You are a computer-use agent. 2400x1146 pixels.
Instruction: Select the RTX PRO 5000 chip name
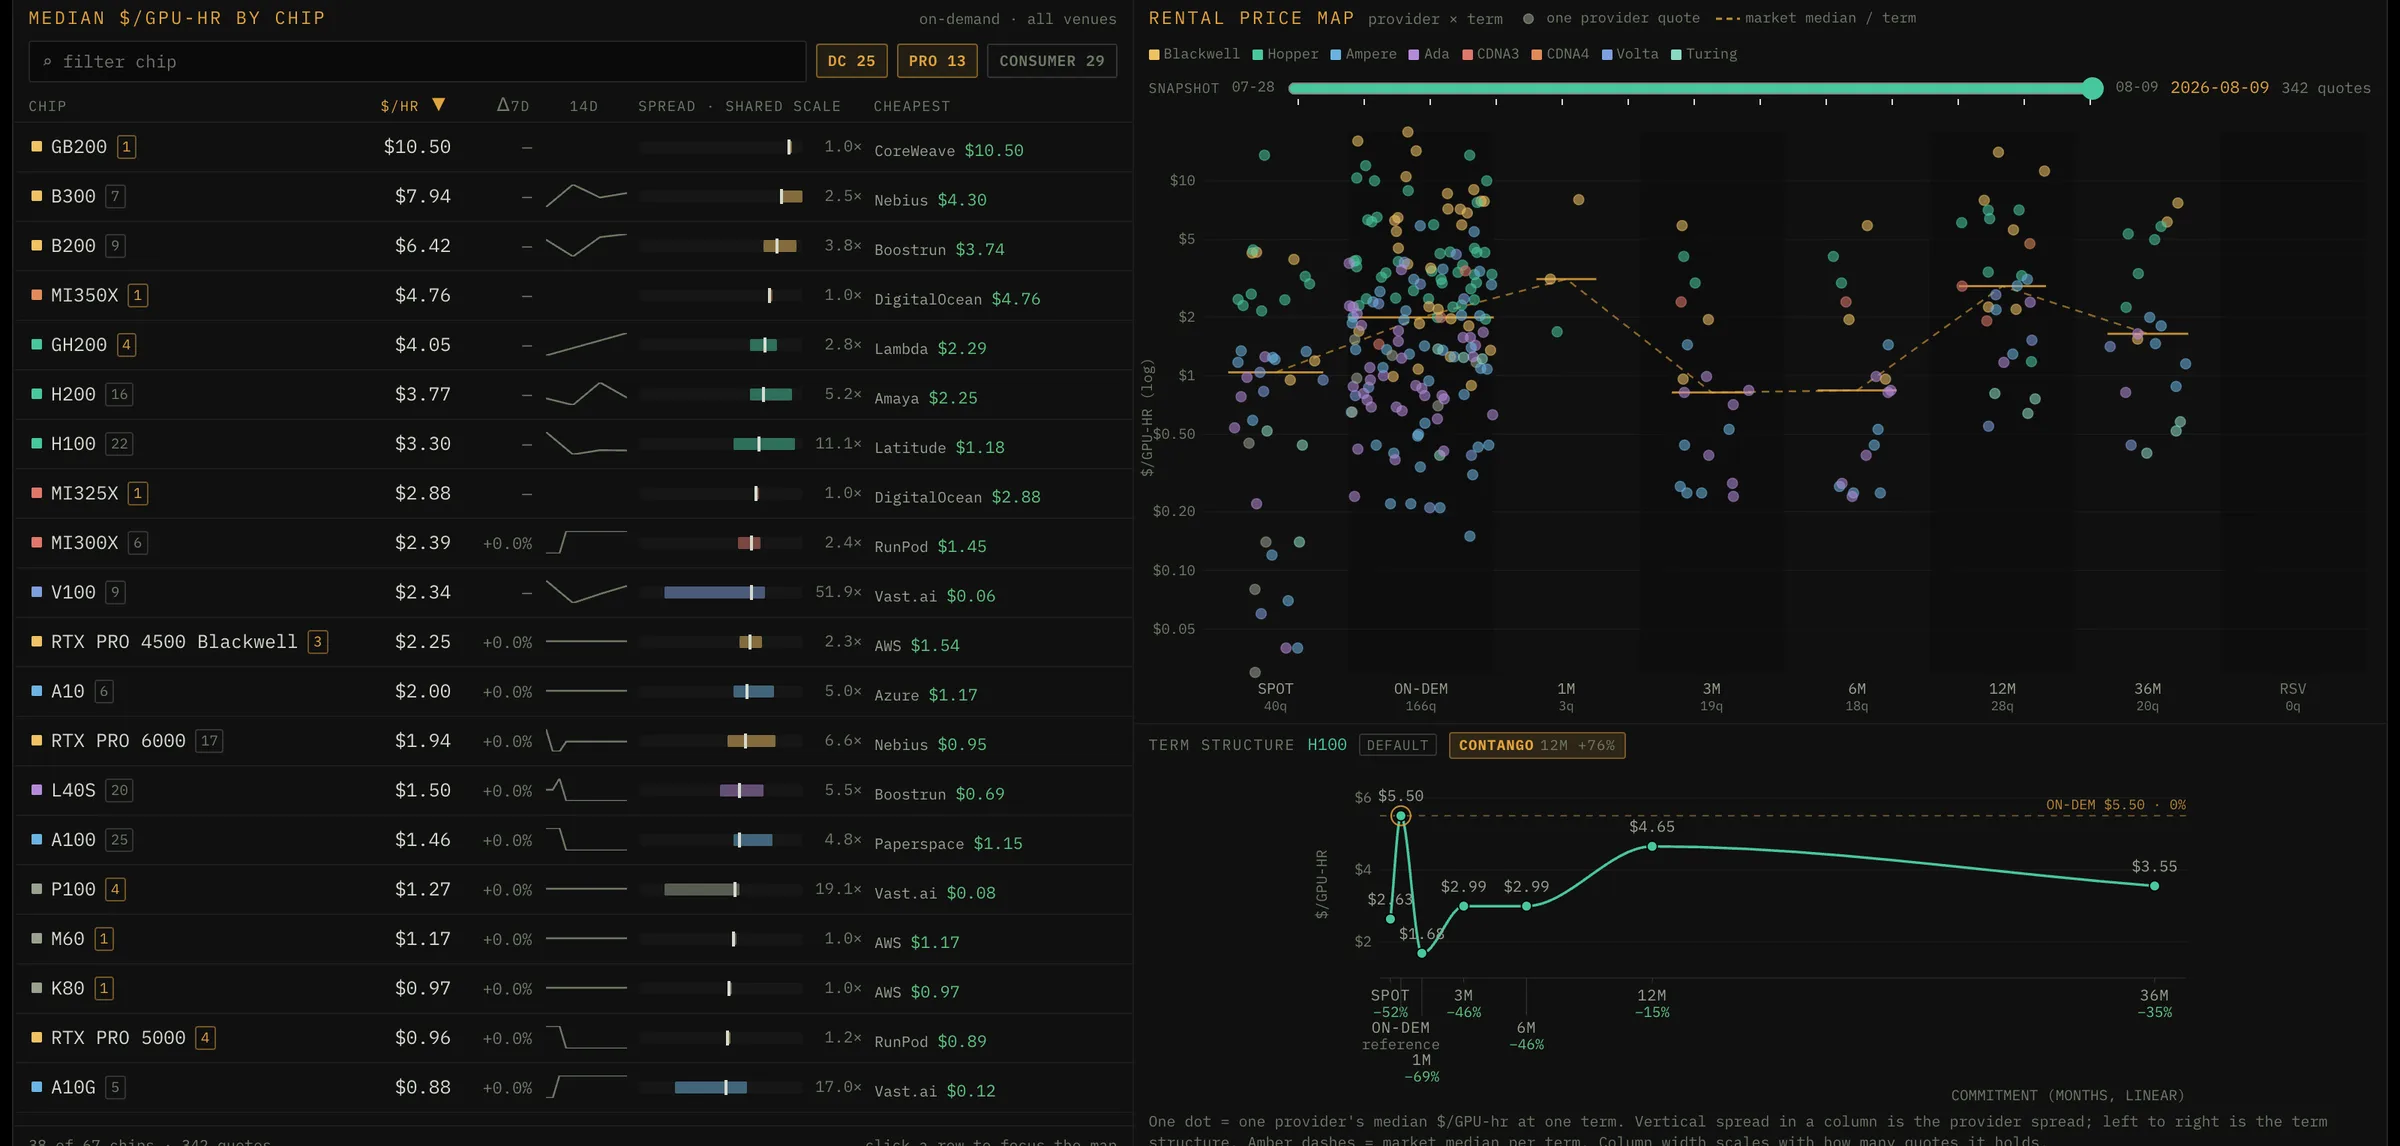pos(118,1038)
